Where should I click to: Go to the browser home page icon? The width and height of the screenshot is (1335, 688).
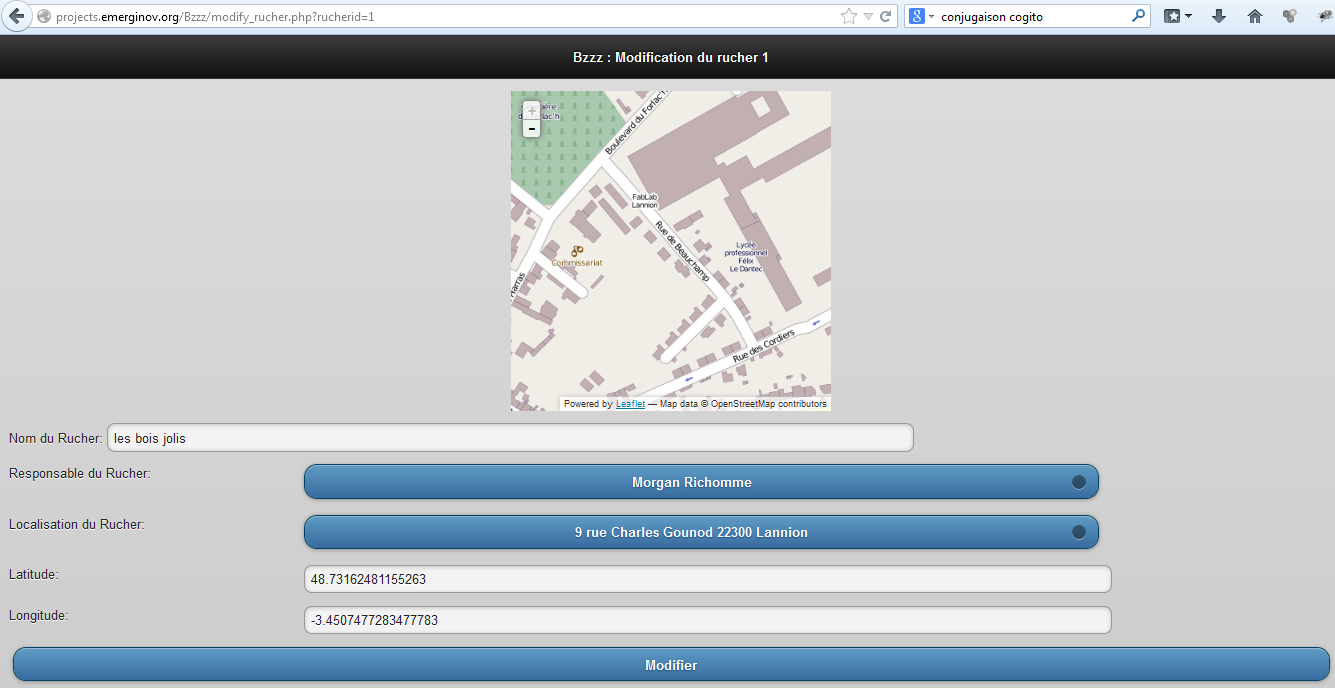click(1254, 16)
